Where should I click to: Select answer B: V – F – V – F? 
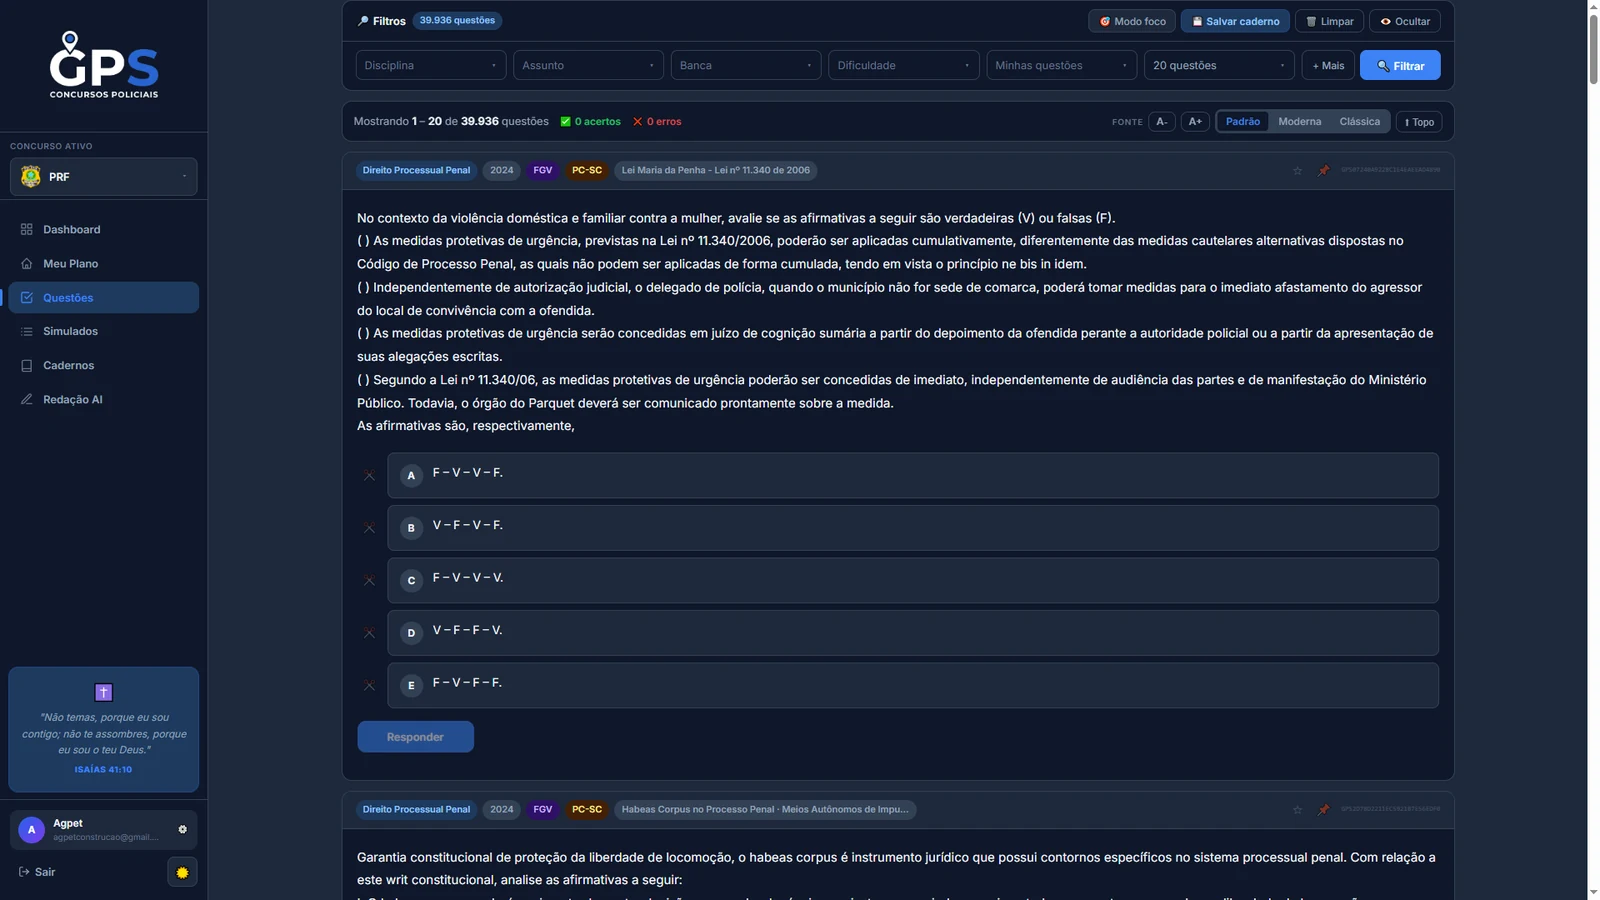coord(913,528)
